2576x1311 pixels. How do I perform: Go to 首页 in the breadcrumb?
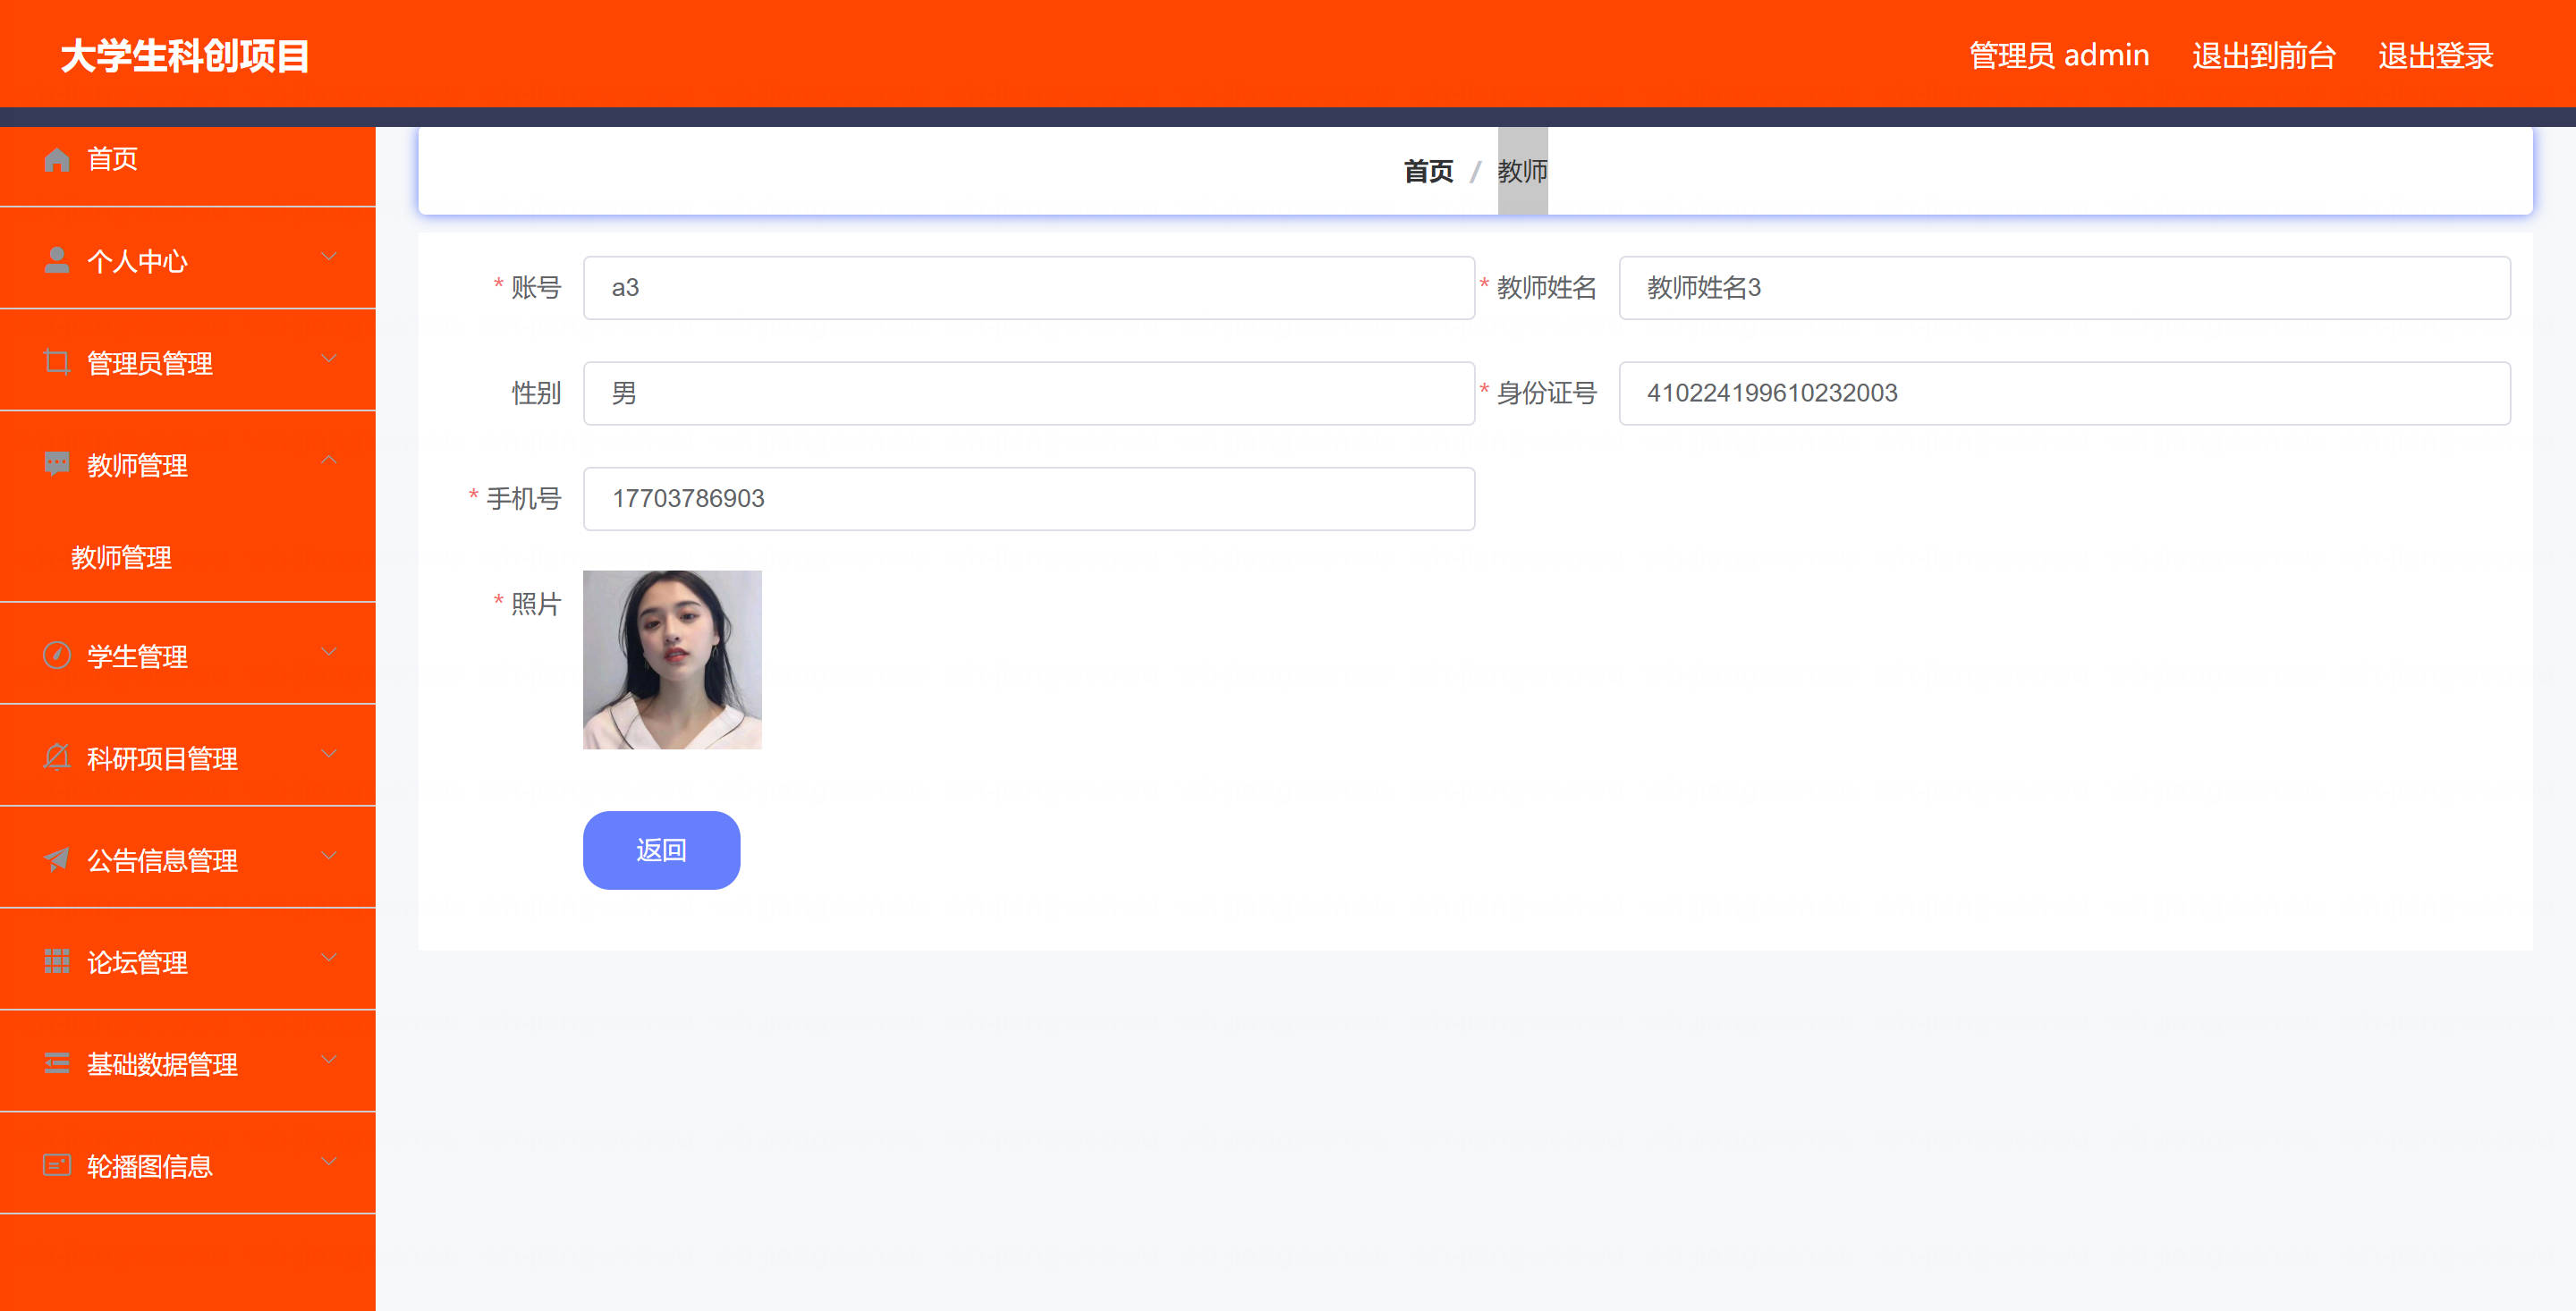[1427, 172]
